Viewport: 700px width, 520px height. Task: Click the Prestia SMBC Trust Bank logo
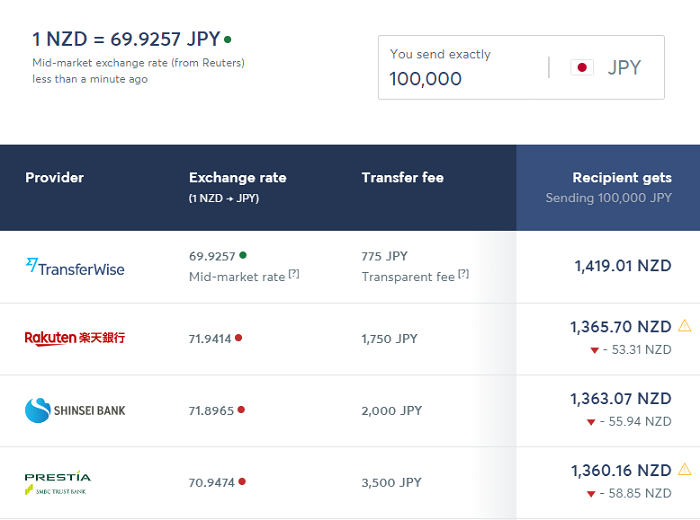[58, 483]
